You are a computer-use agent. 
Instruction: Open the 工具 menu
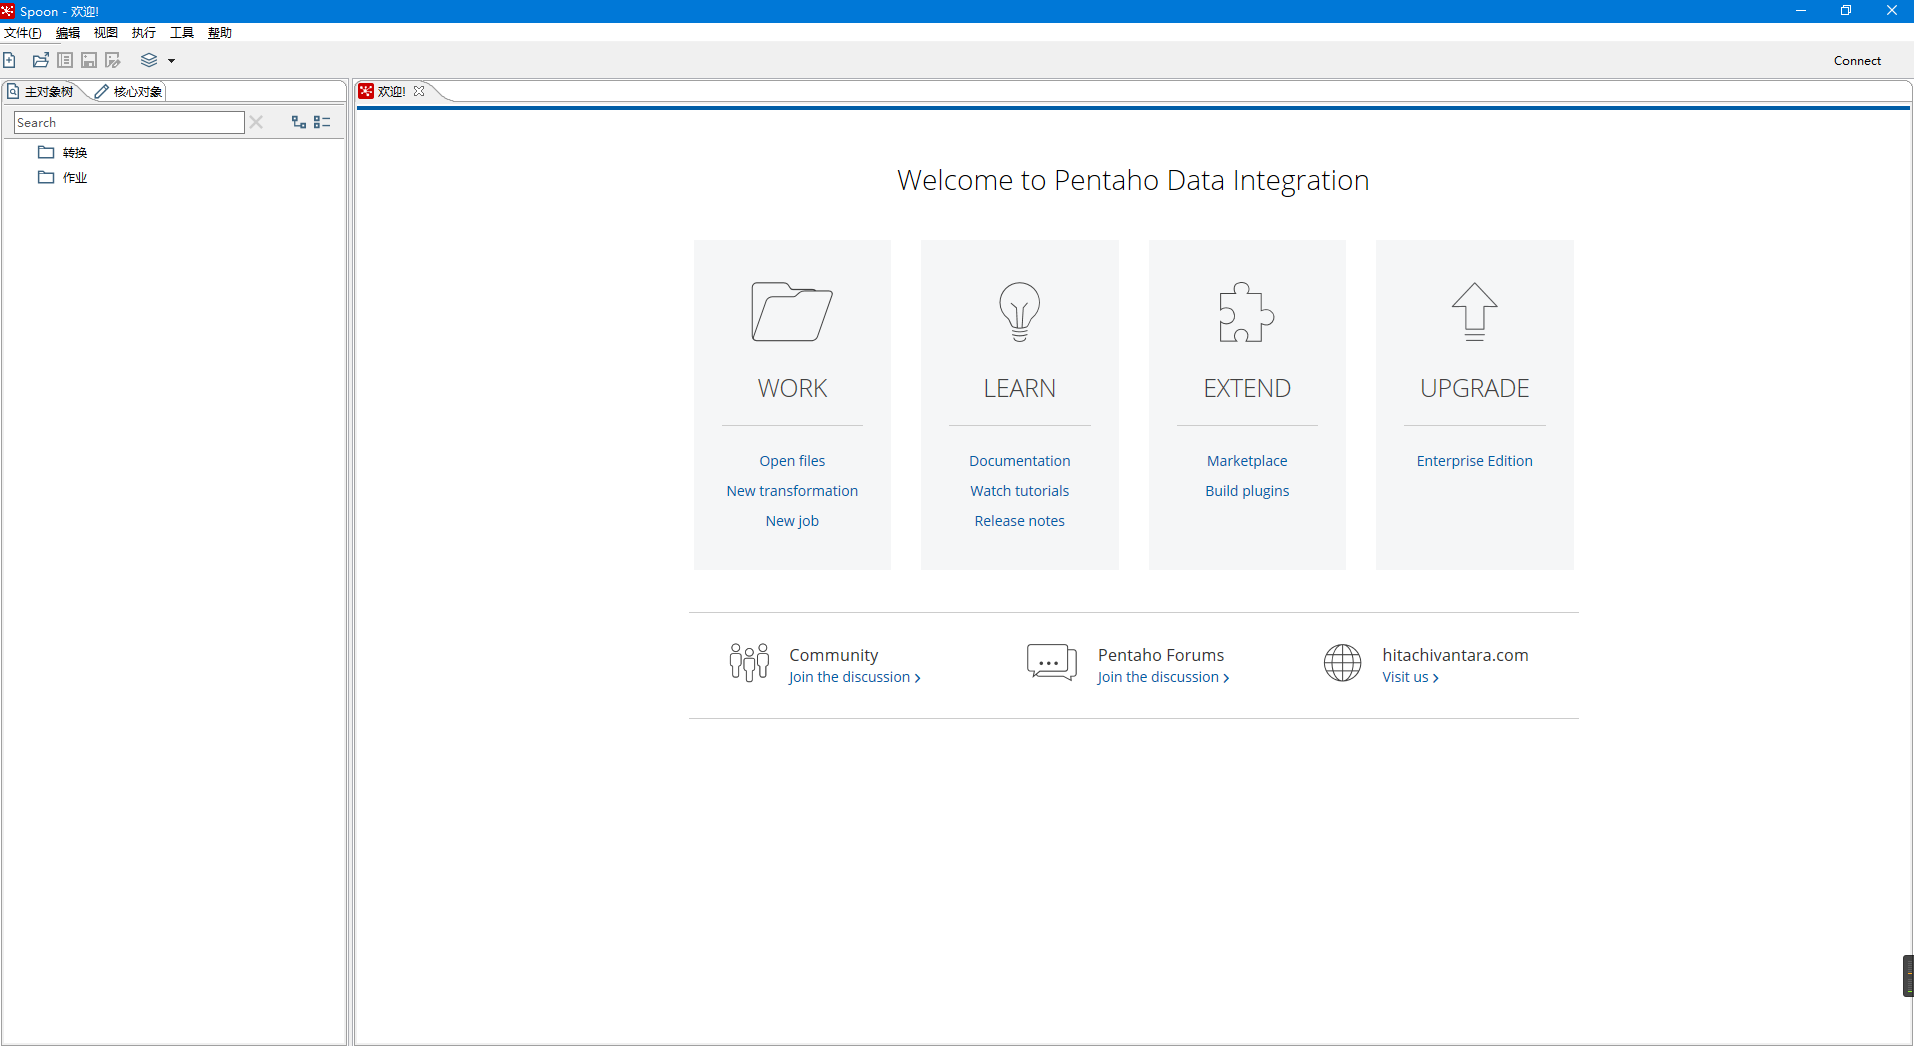tap(182, 33)
